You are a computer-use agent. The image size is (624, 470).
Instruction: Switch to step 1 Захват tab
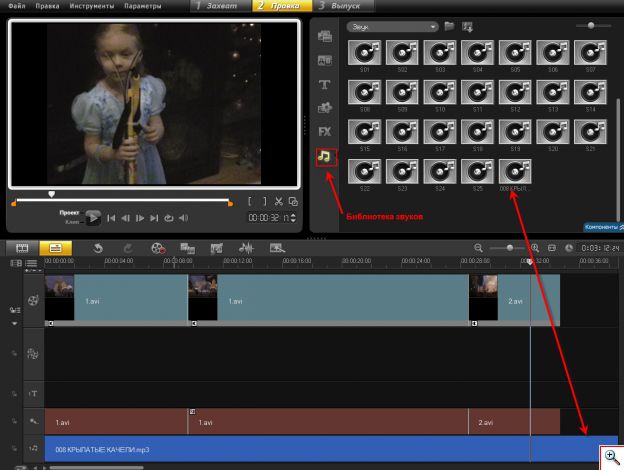[x=220, y=6]
